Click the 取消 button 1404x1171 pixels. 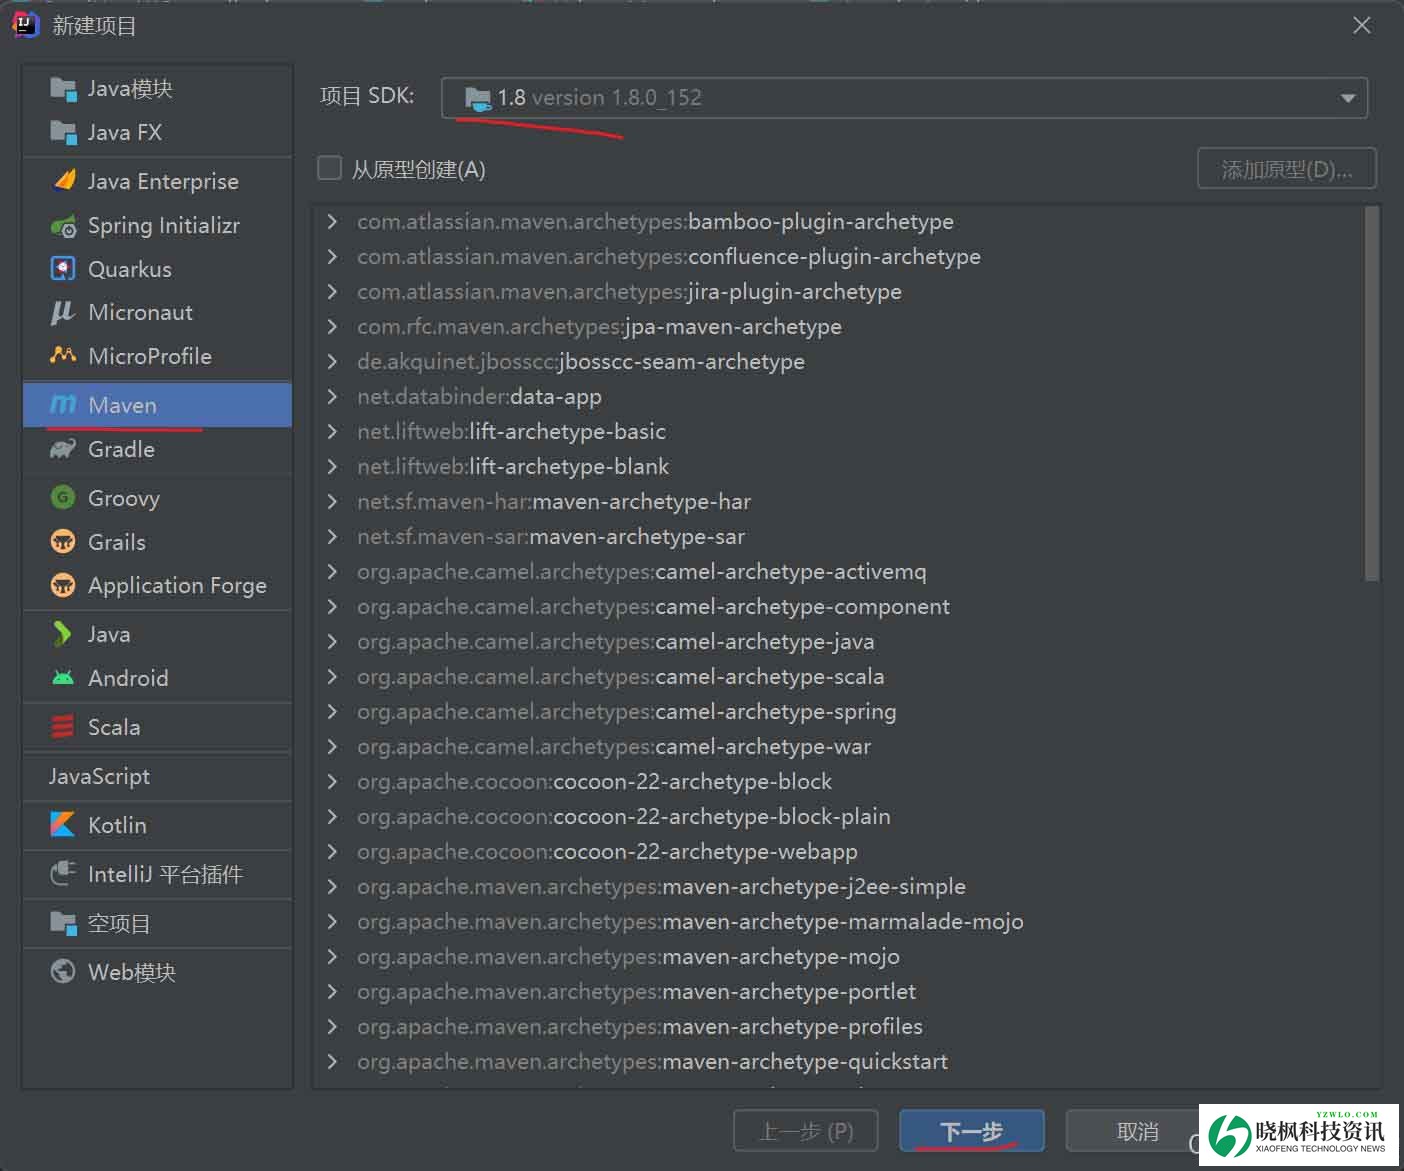1137,1131
